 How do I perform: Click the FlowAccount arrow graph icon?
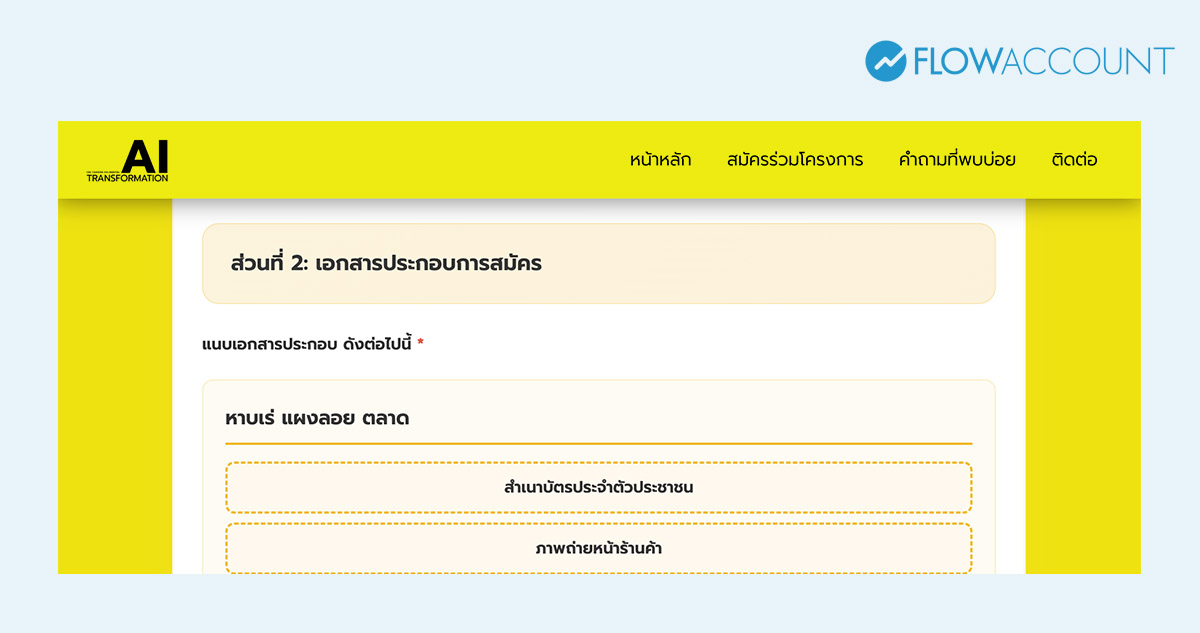point(886,60)
